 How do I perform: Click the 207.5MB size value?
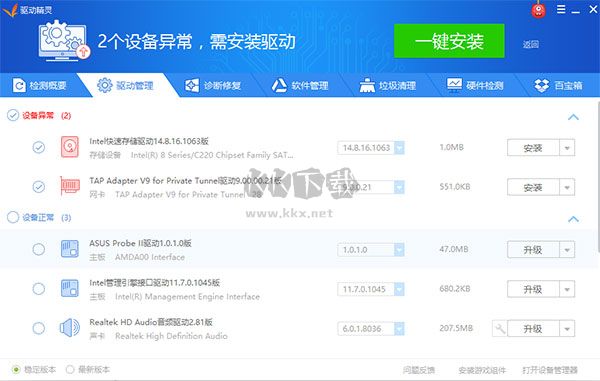click(x=456, y=328)
